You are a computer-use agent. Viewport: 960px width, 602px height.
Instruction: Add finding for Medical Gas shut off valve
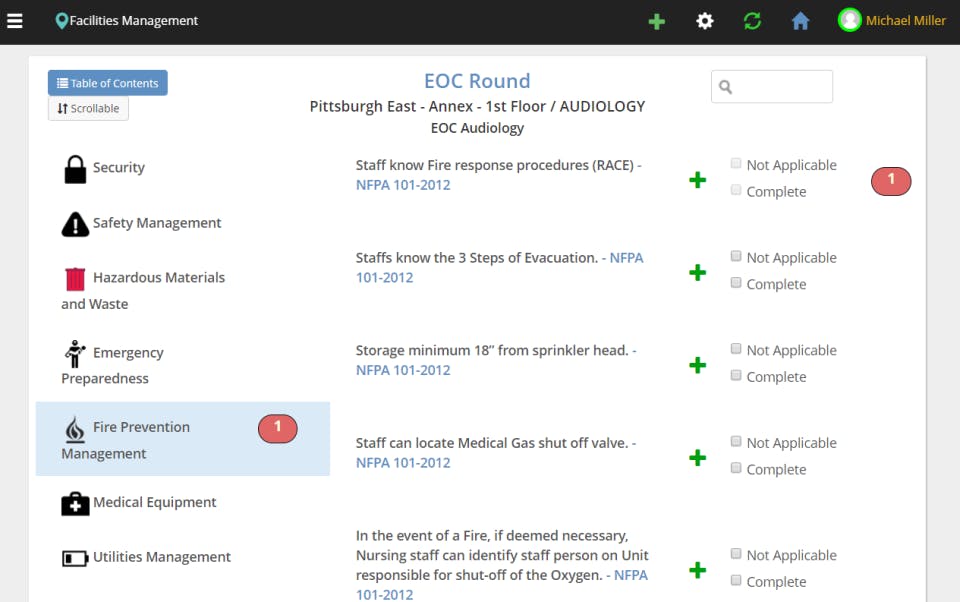[x=698, y=458]
